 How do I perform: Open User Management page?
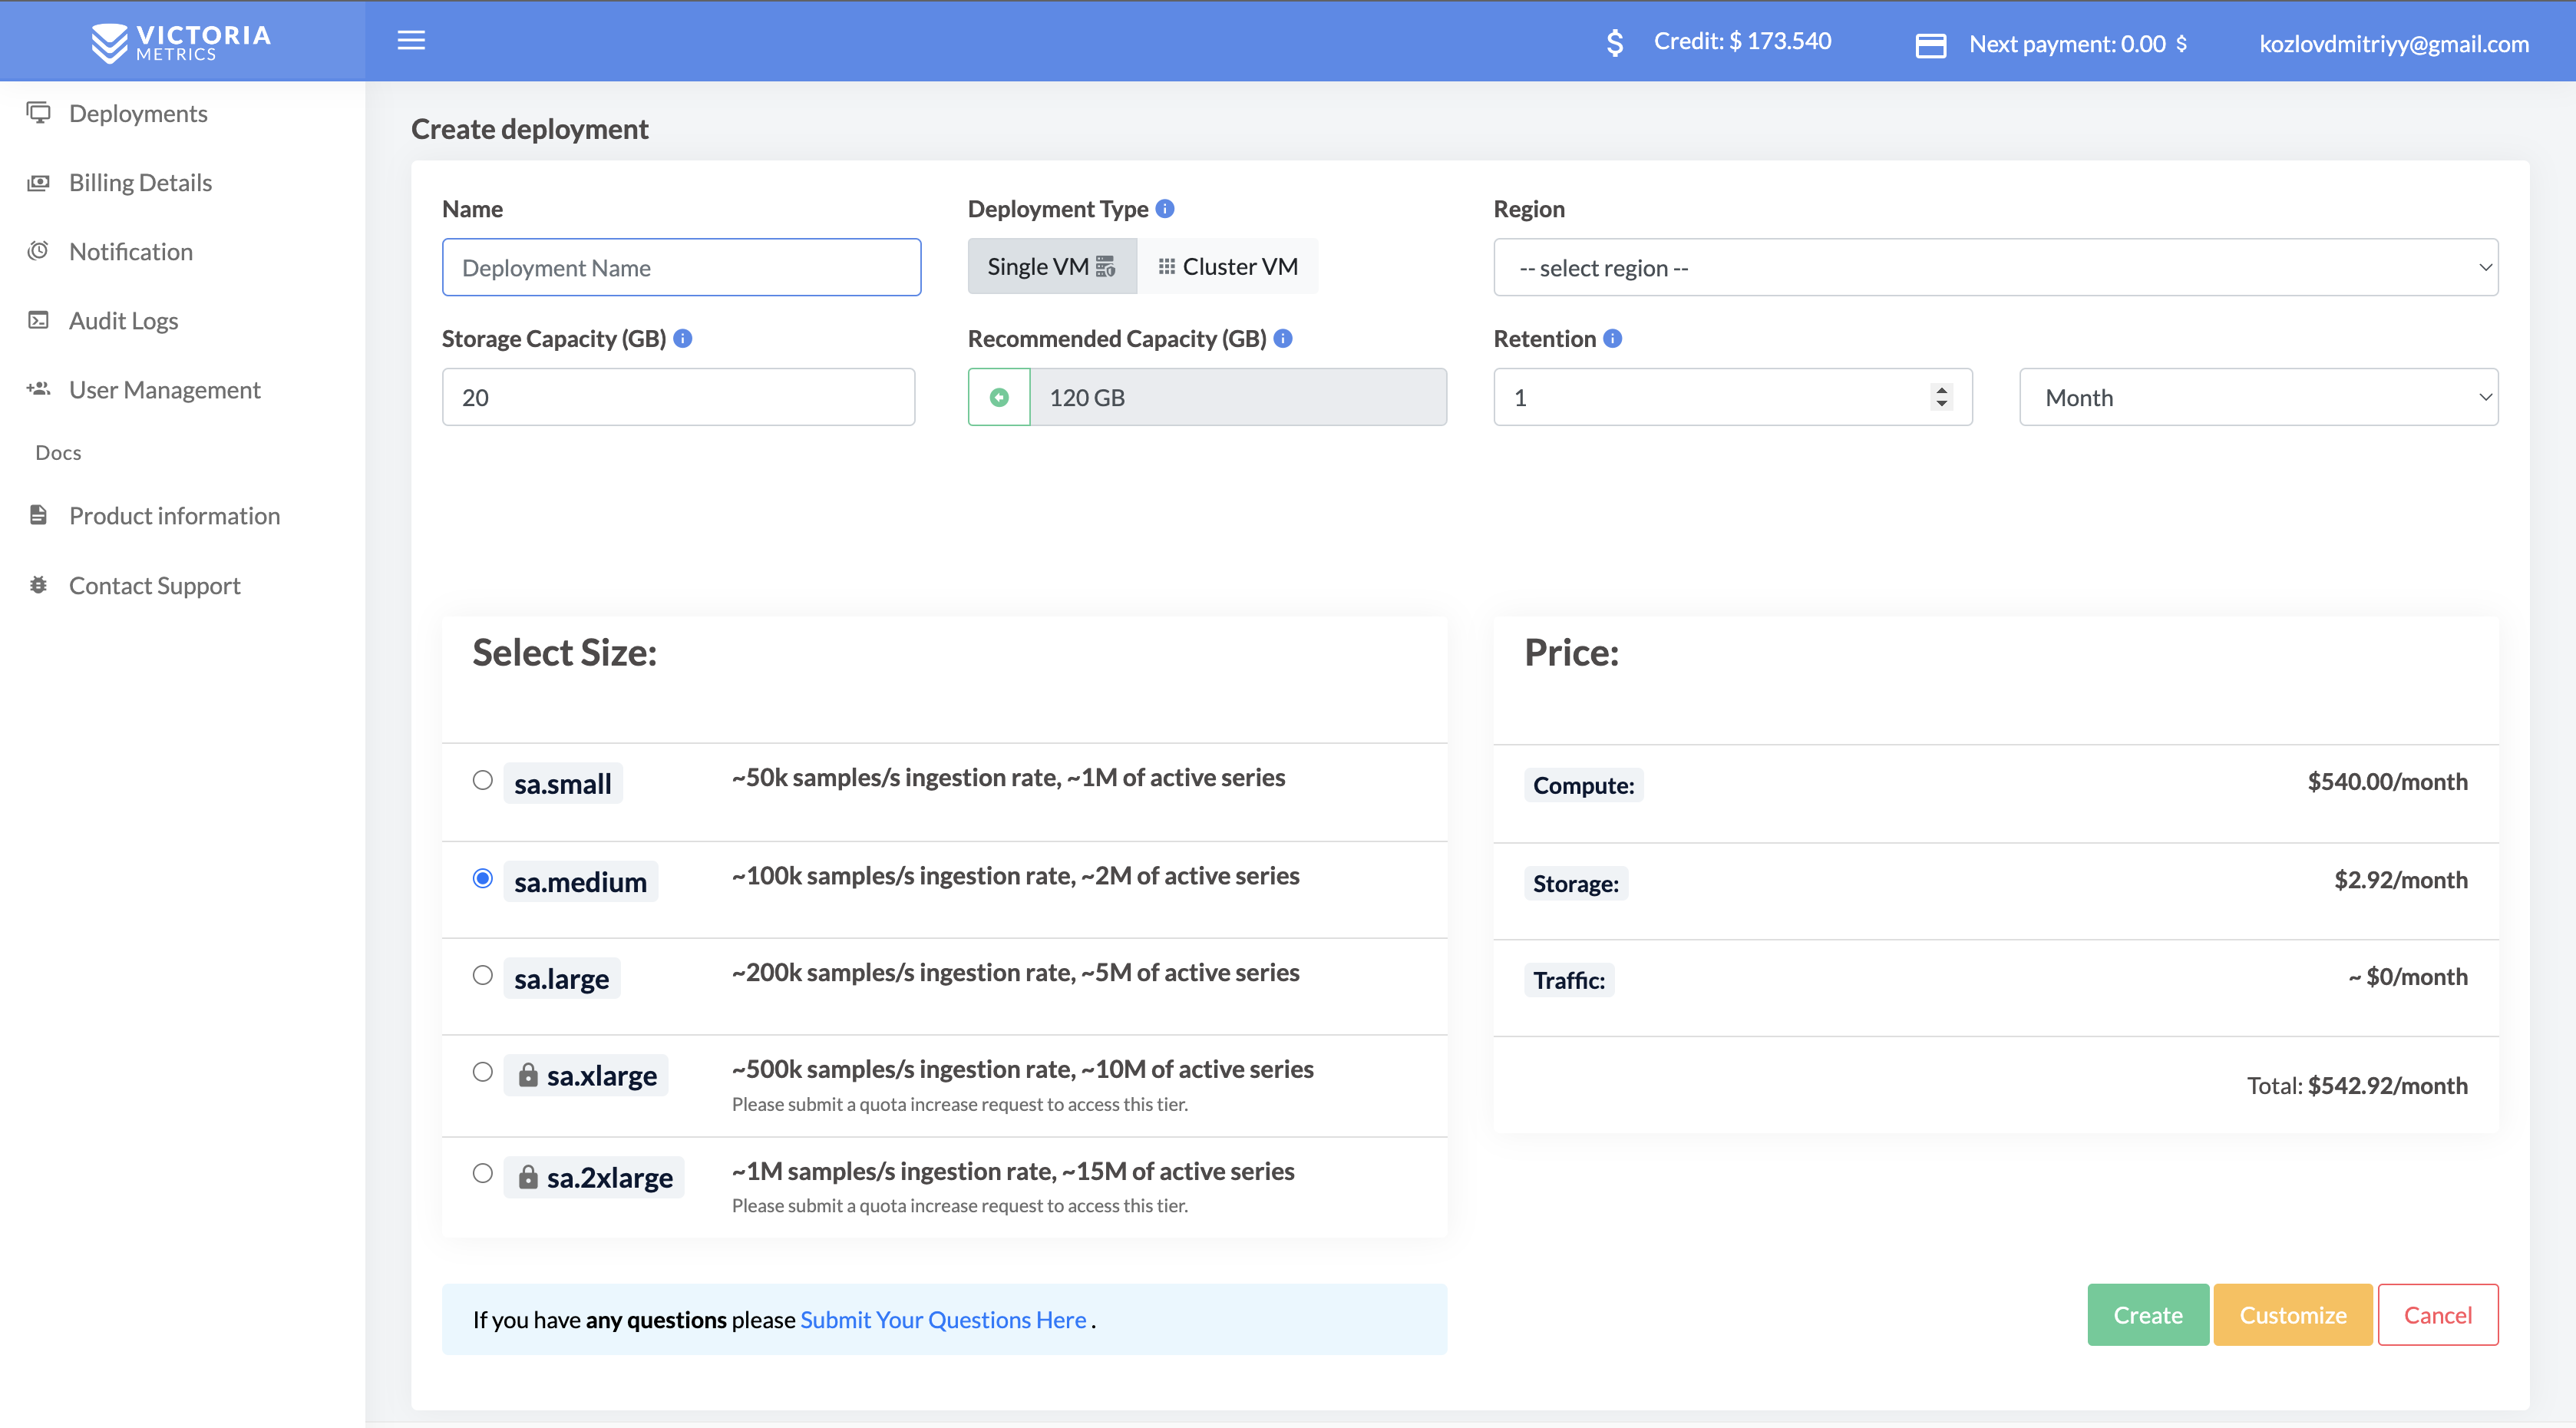[164, 389]
